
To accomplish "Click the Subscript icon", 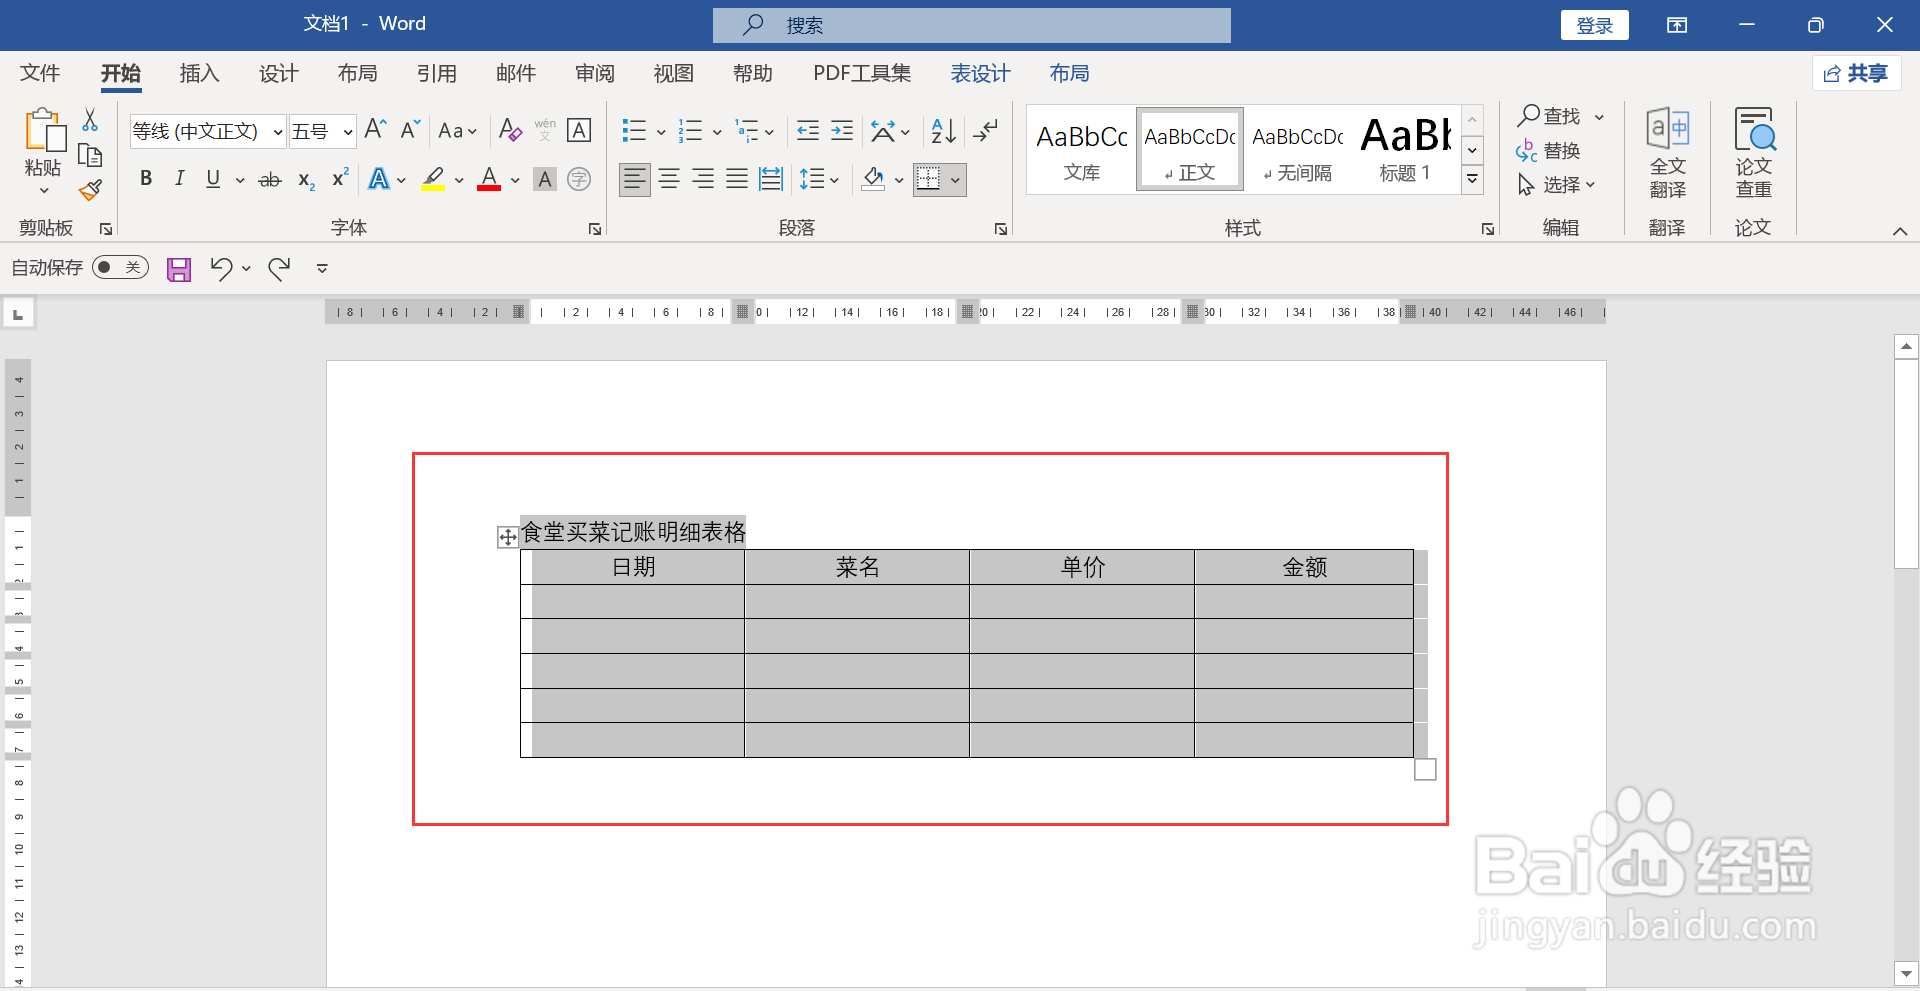I will point(306,180).
